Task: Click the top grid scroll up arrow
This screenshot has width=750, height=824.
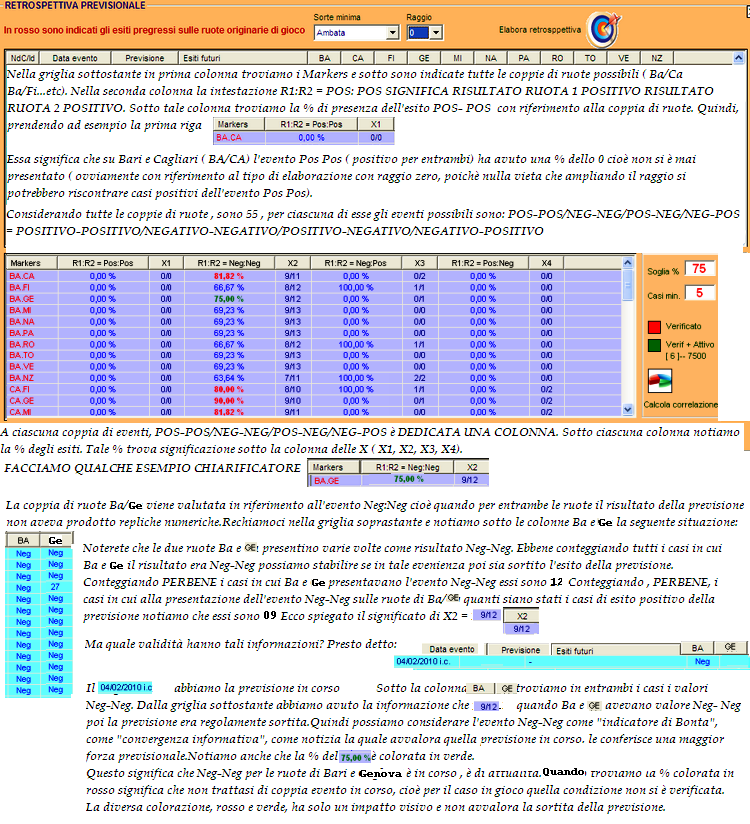Action: [x=738, y=58]
